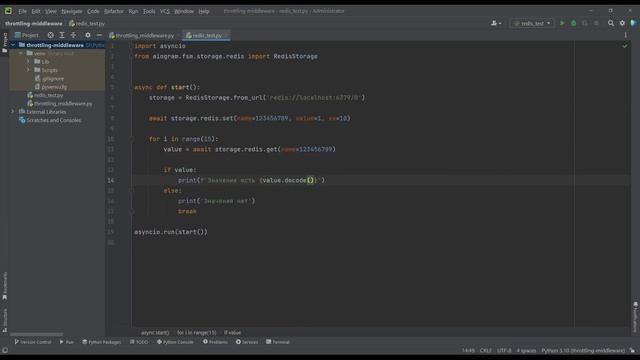Click 'async start()' editor breadcrumb

point(155,333)
